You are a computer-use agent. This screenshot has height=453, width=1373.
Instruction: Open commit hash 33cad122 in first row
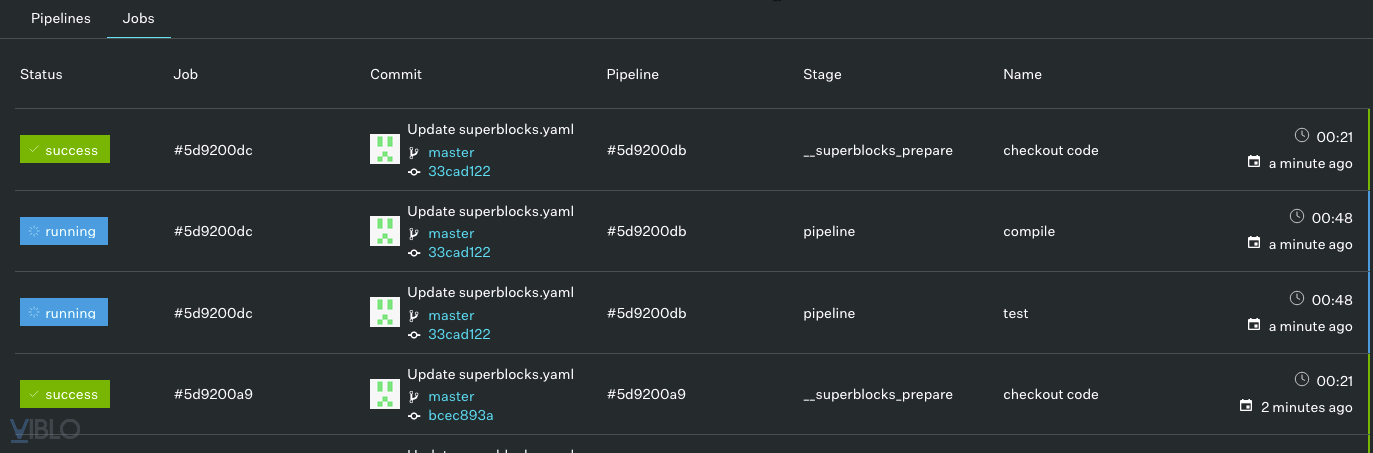[459, 171]
